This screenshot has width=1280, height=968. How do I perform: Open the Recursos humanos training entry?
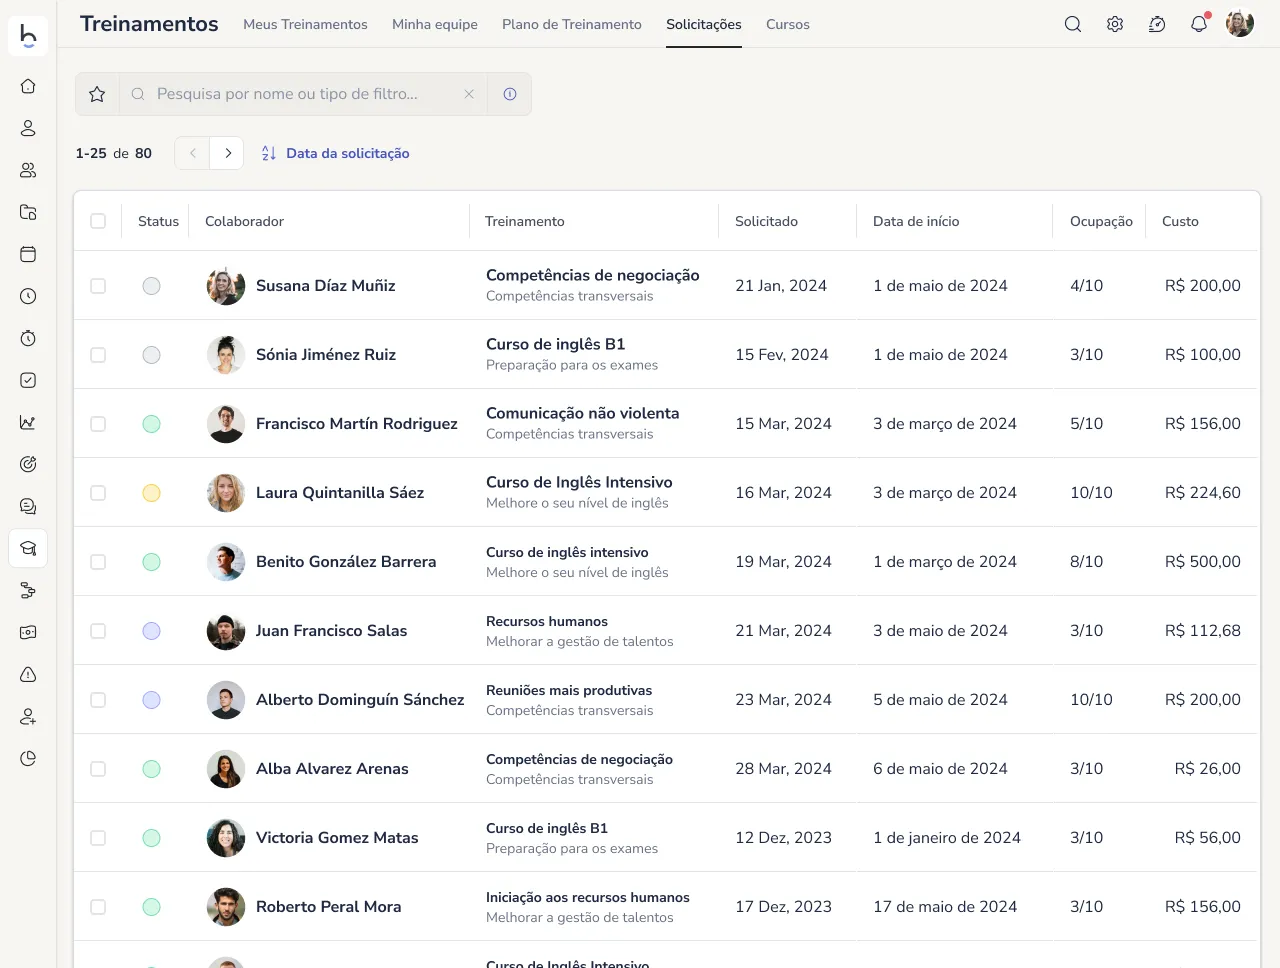(547, 621)
